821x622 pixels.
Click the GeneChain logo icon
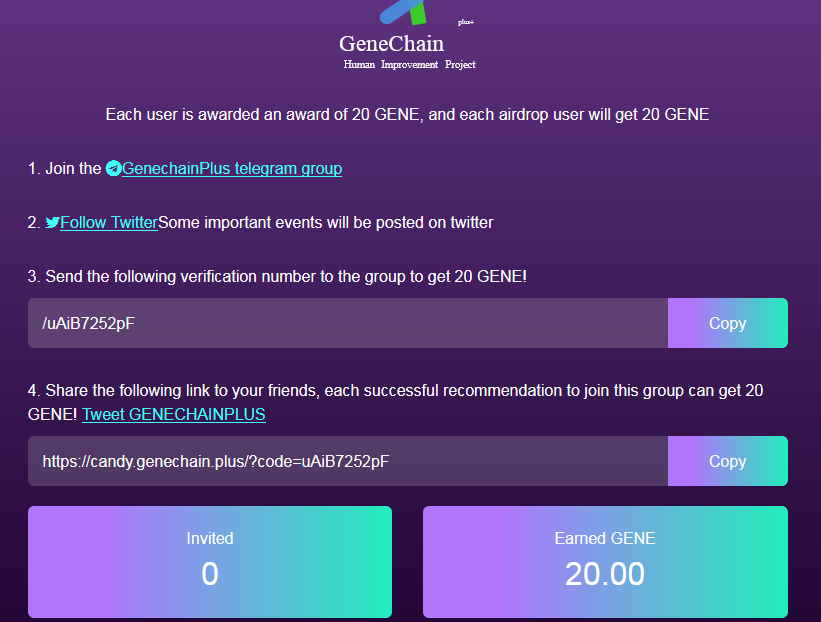pos(405,12)
